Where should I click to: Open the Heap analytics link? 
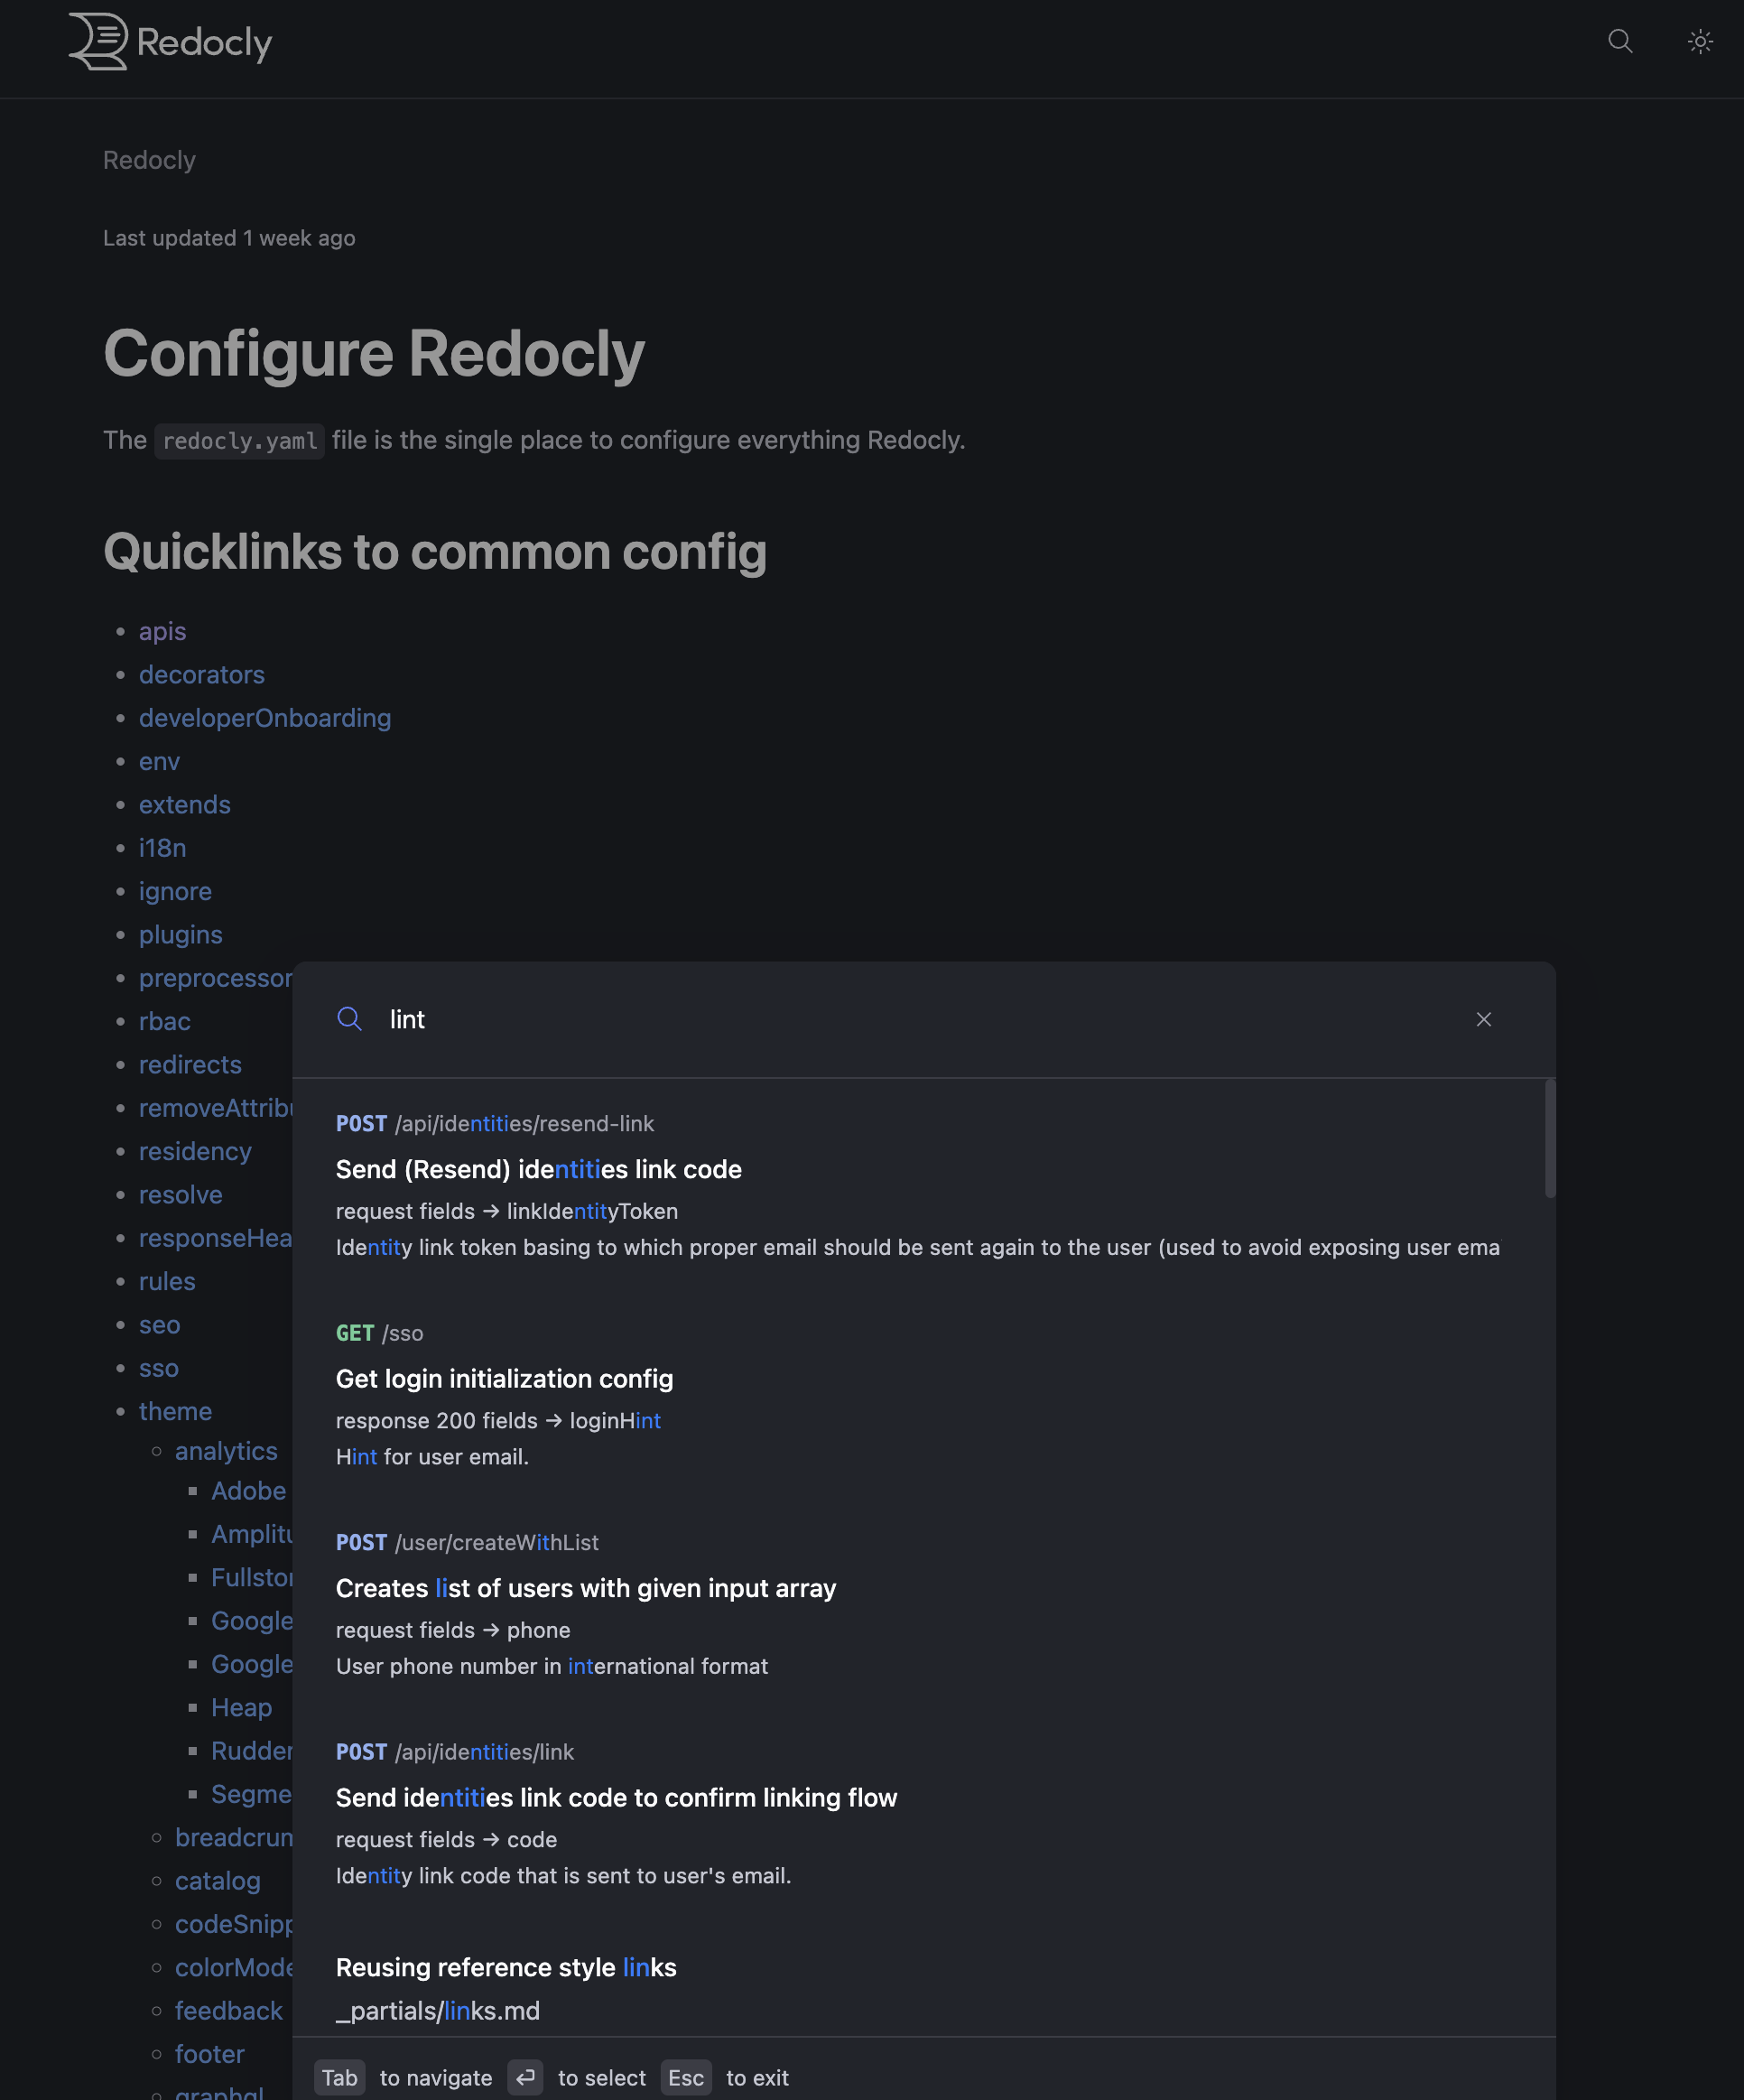(x=241, y=1707)
